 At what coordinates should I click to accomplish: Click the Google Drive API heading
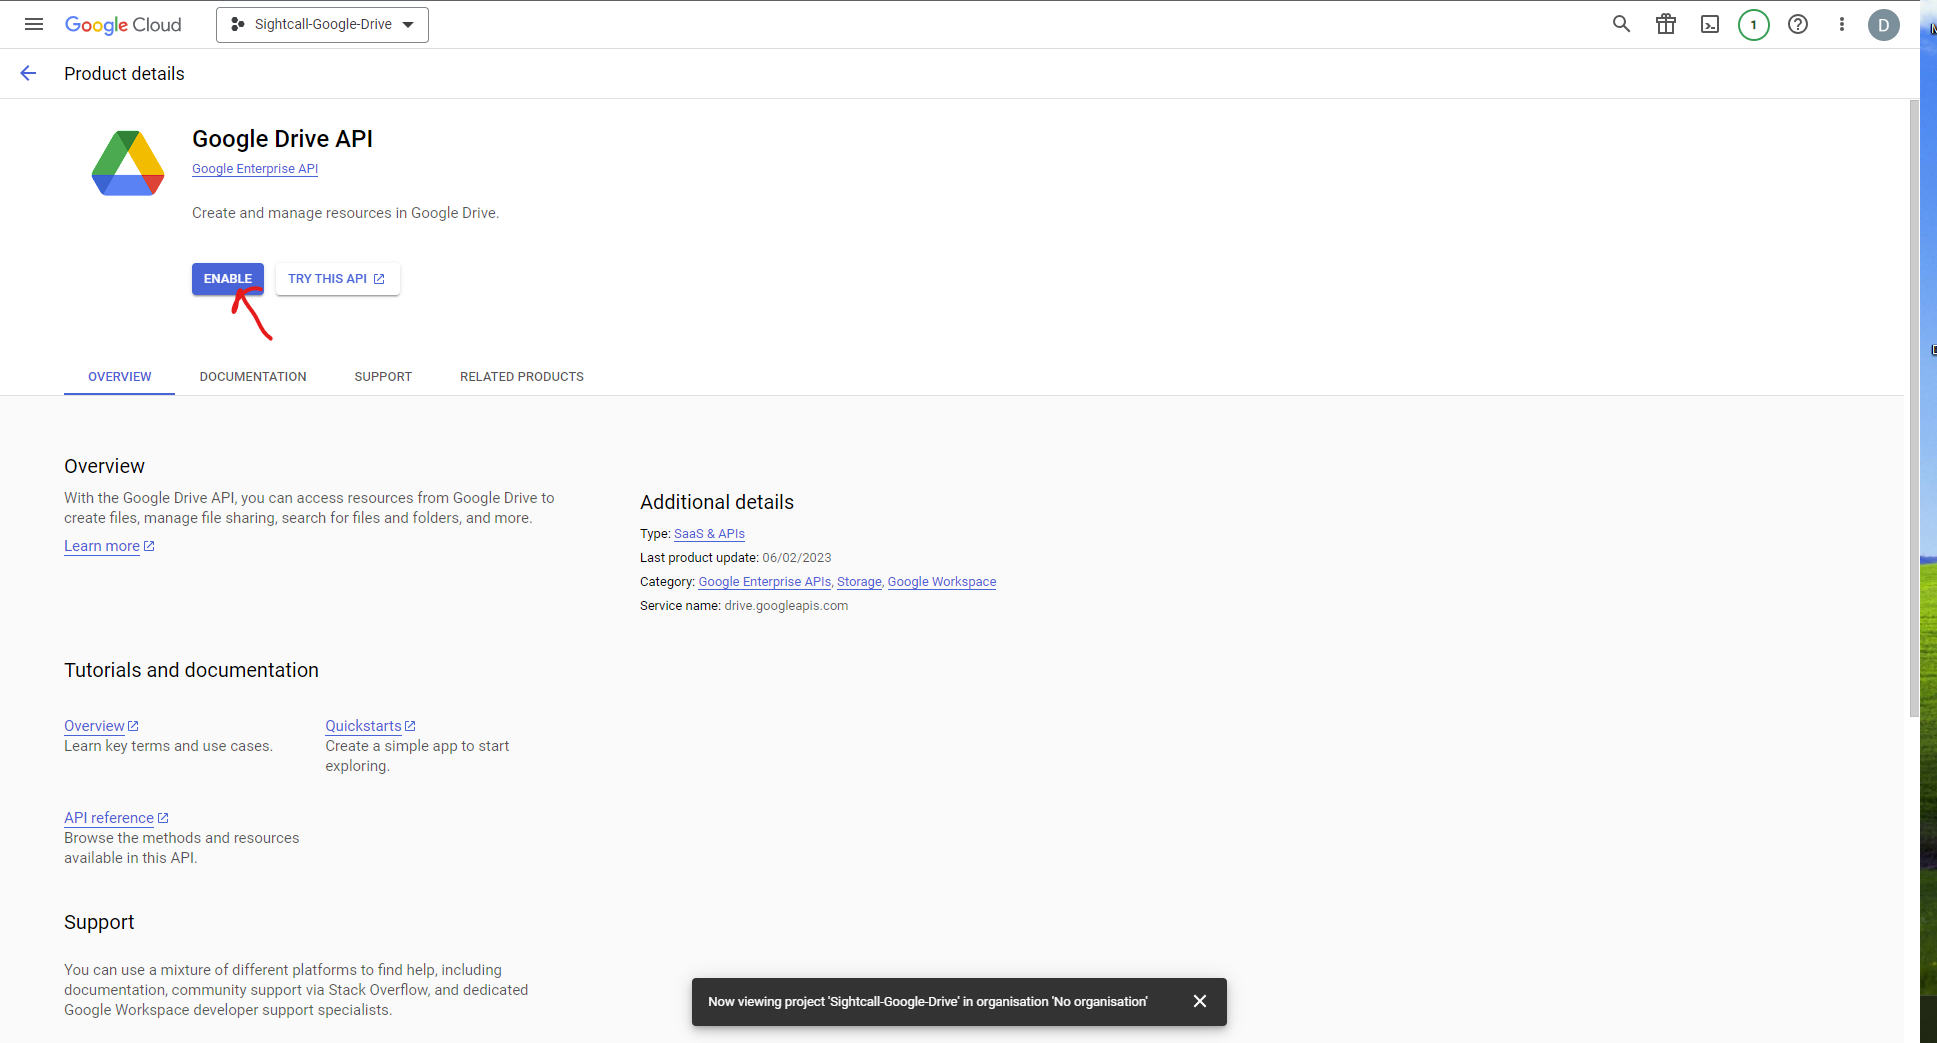point(282,139)
